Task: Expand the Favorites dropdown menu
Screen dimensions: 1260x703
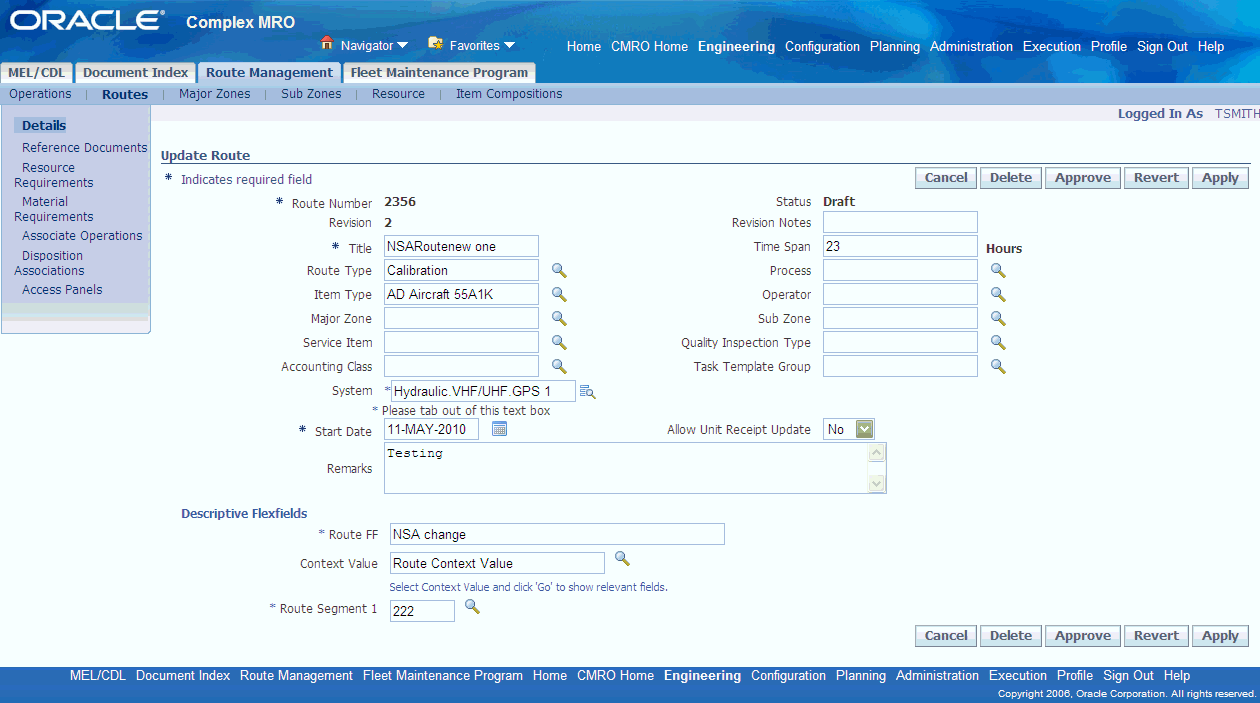Action: click(509, 46)
